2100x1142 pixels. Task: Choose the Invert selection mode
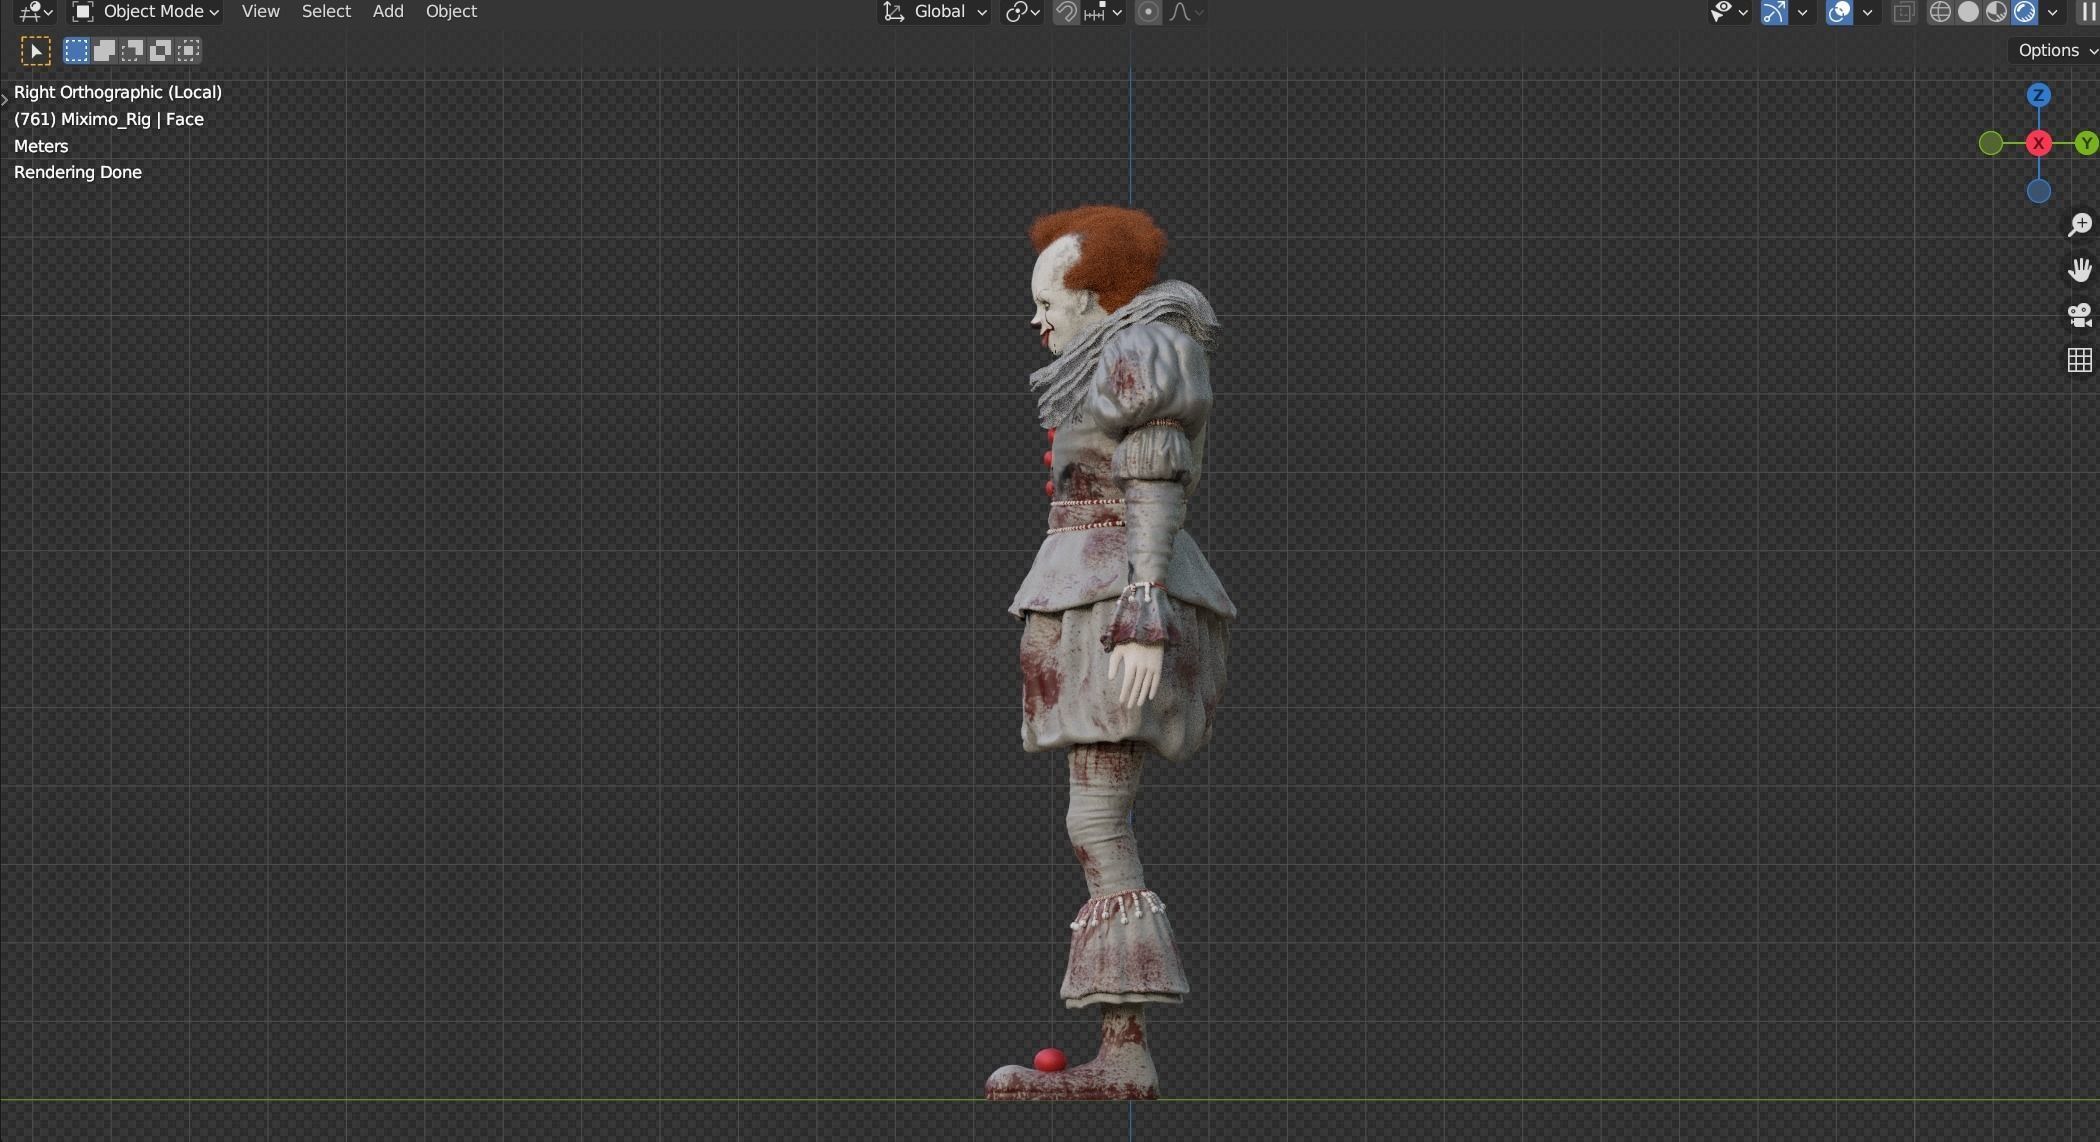(x=160, y=51)
